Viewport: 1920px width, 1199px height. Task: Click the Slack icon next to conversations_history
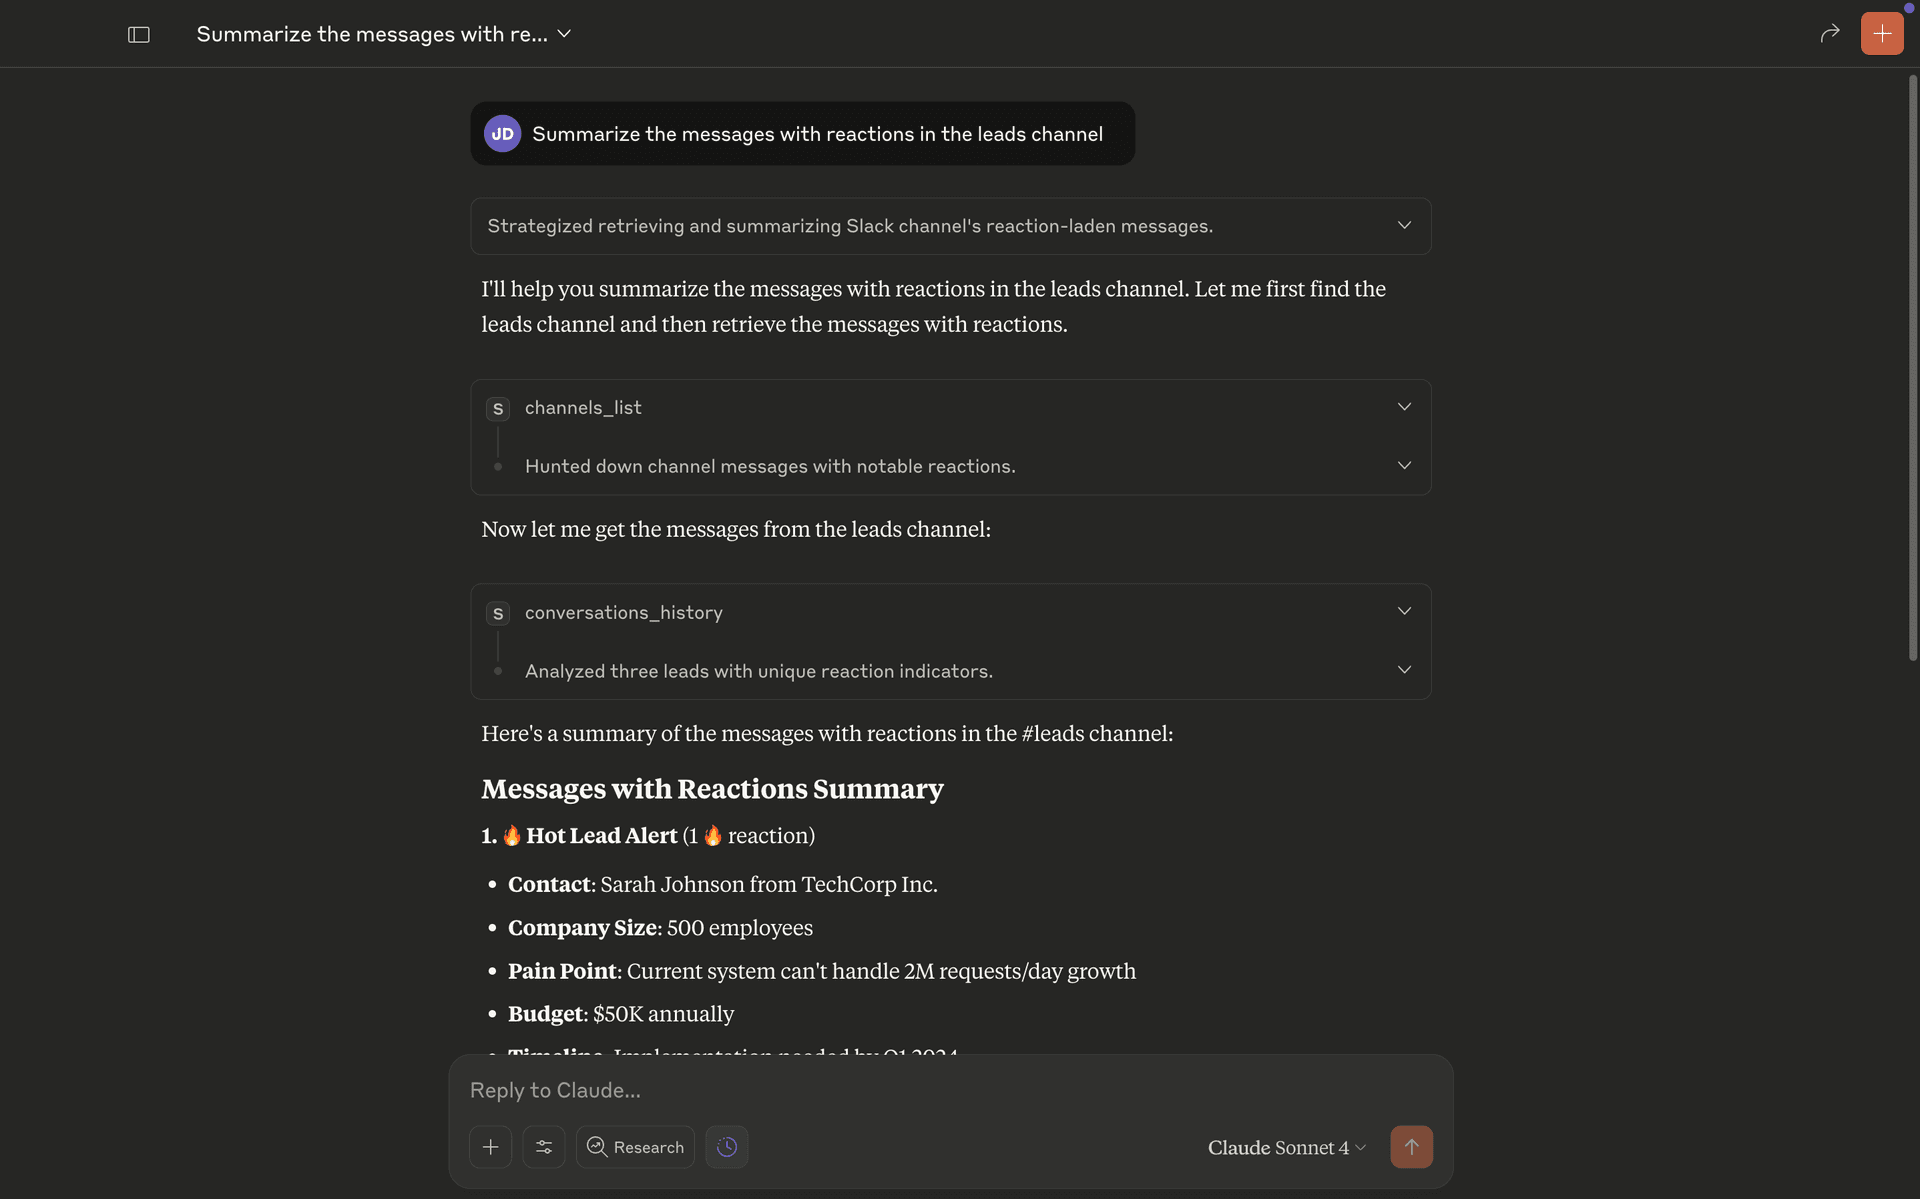point(498,613)
